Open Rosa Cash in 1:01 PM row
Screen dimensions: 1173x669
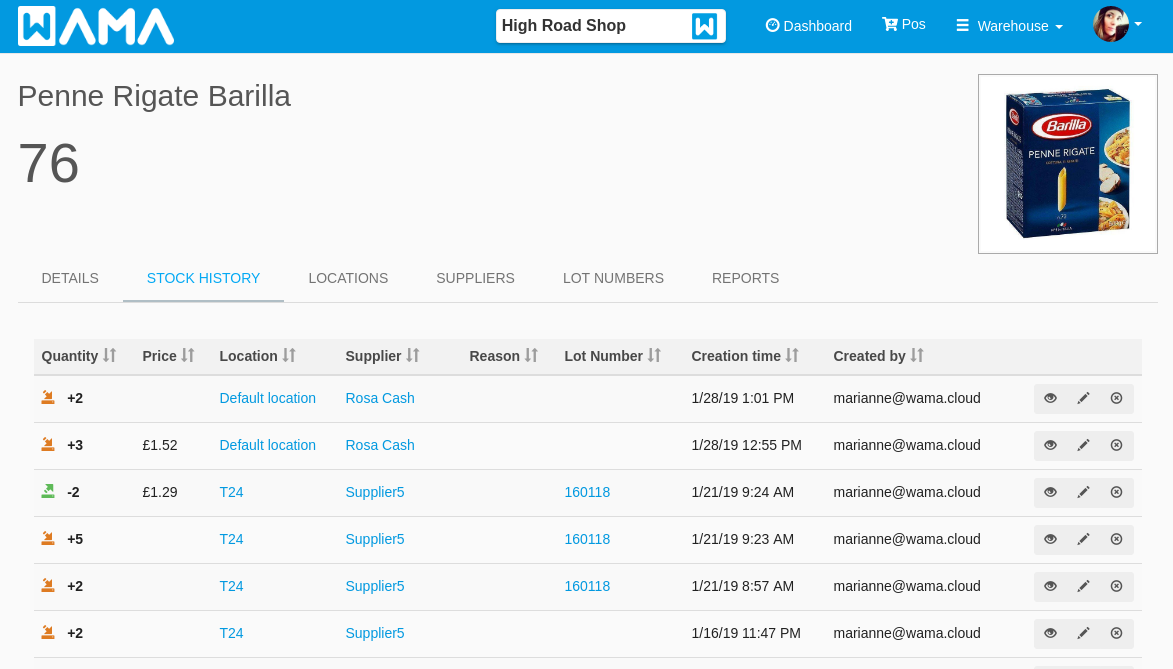pos(380,398)
